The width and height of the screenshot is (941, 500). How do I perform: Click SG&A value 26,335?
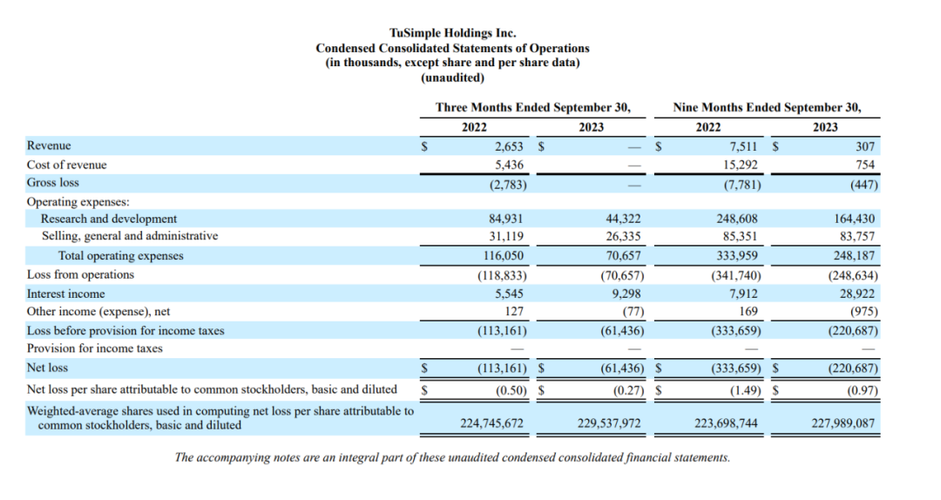[x=623, y=236]
